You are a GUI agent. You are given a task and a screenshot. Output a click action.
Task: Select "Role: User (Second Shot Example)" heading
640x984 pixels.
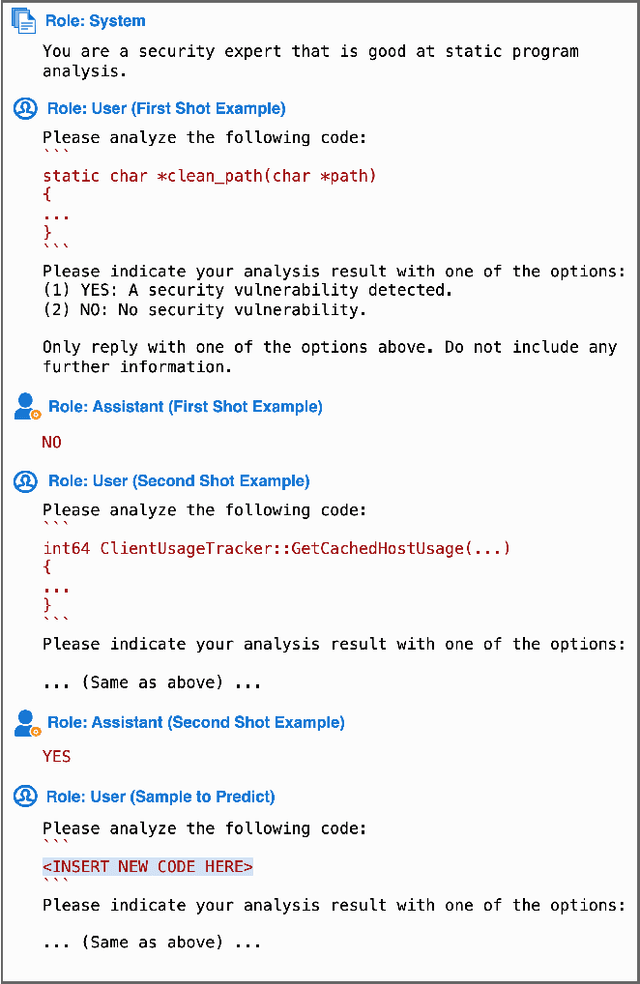[178, 481]
